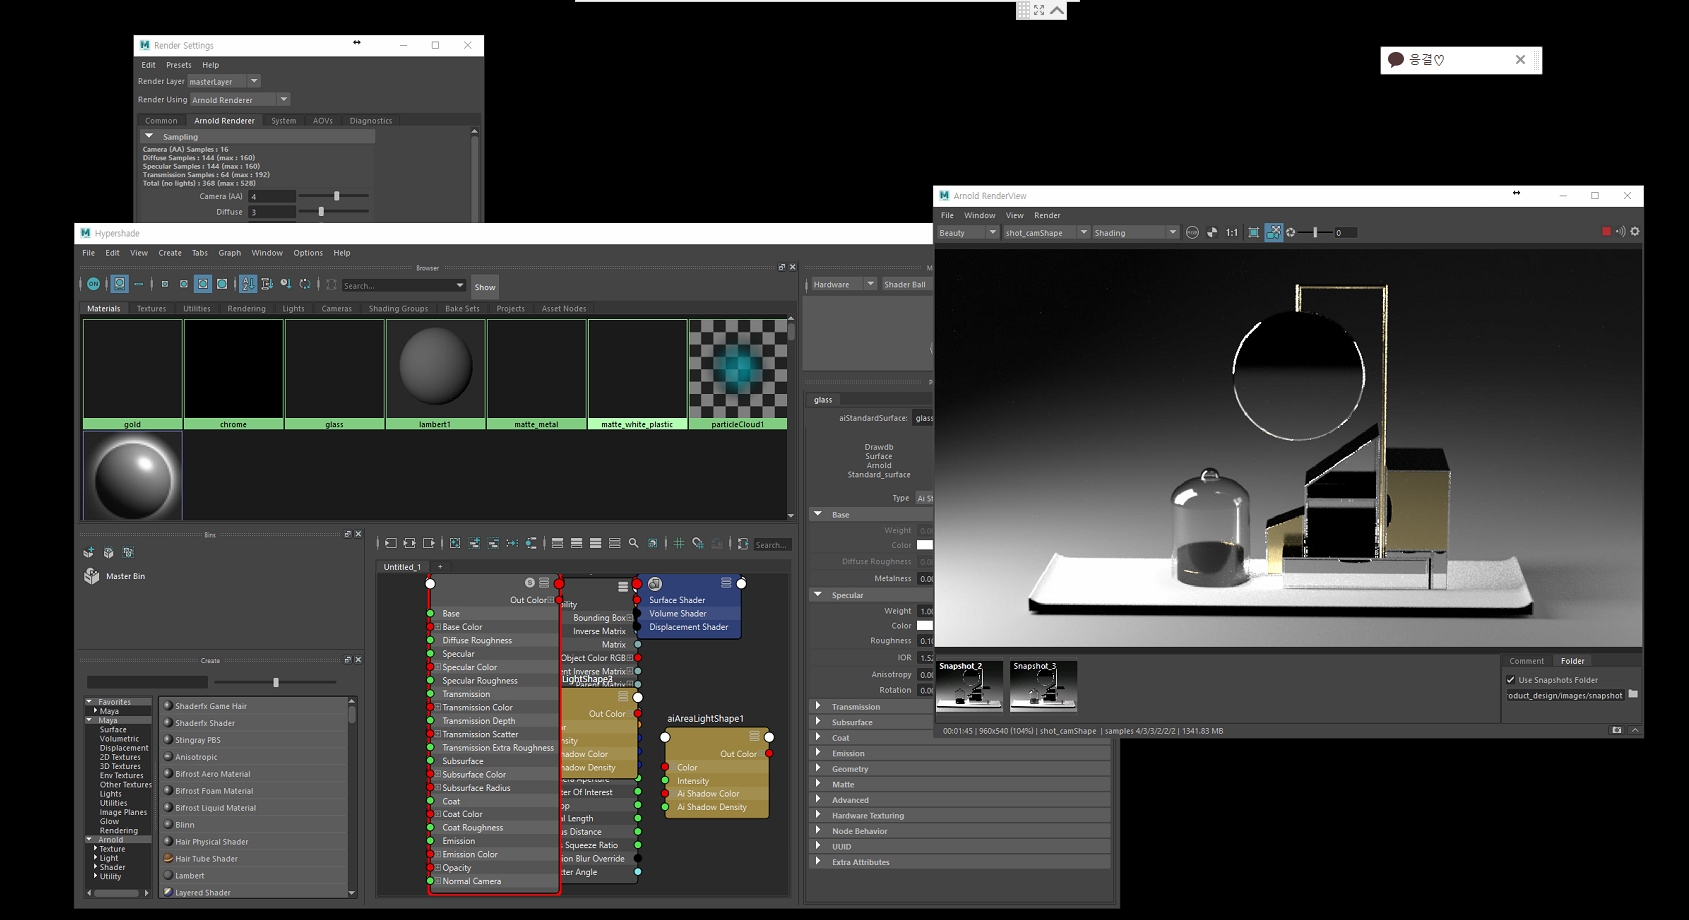
Task: Click the alphabetical sort icon in Hypershade browser
Action: [x=248, y=285]
